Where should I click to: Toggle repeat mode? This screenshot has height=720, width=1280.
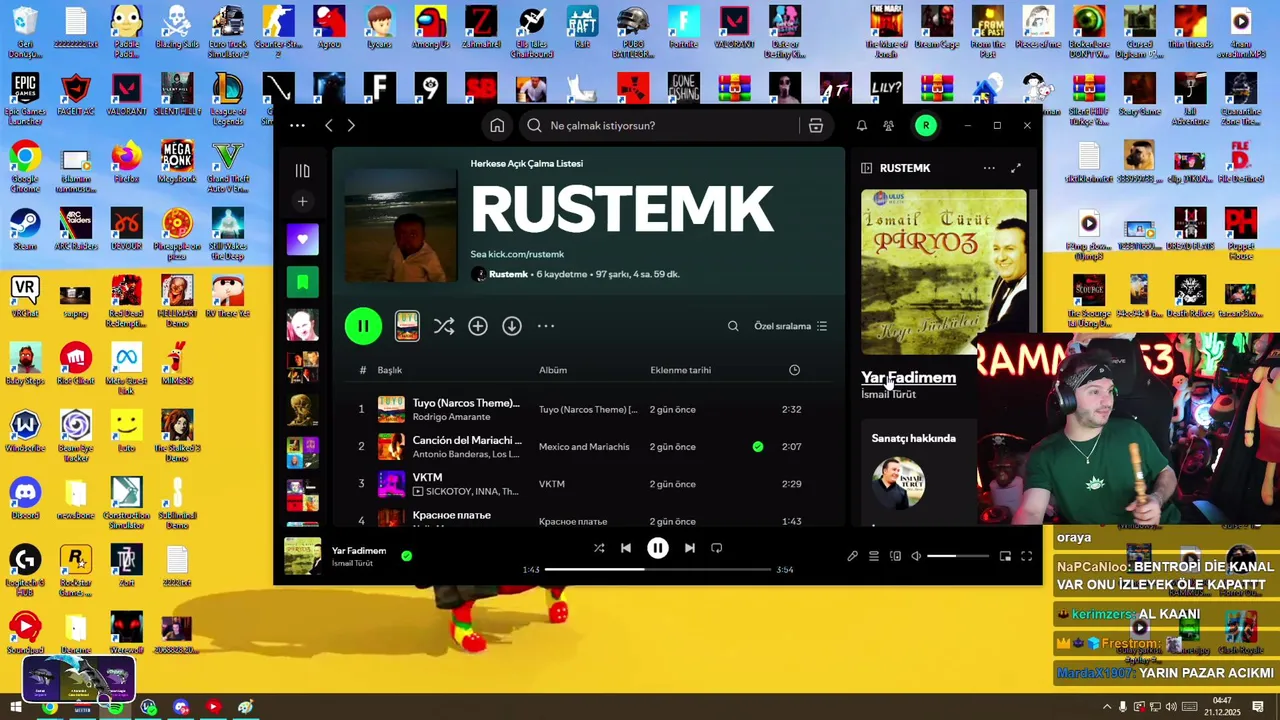(716, 548)
